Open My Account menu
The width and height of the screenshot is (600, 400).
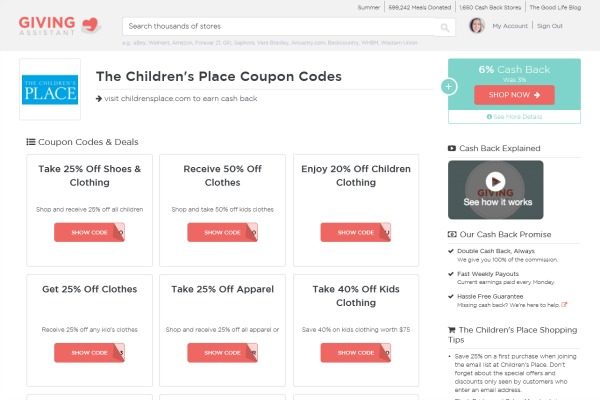510,26
